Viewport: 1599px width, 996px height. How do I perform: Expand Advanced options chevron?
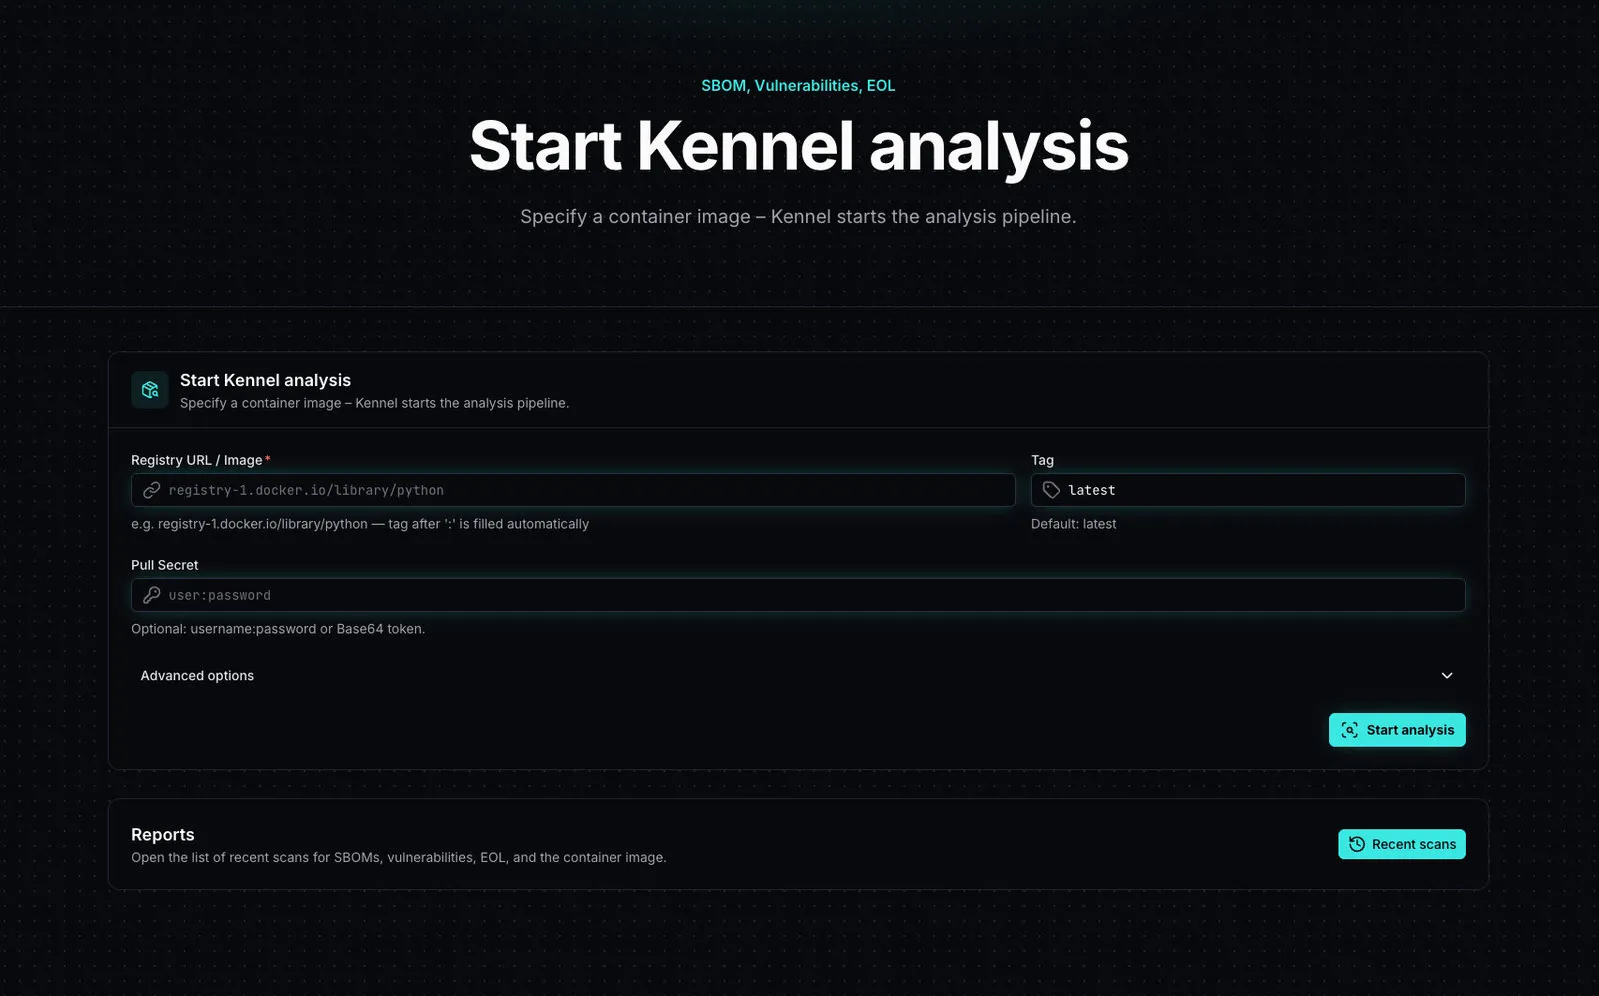click(1446, 676)
